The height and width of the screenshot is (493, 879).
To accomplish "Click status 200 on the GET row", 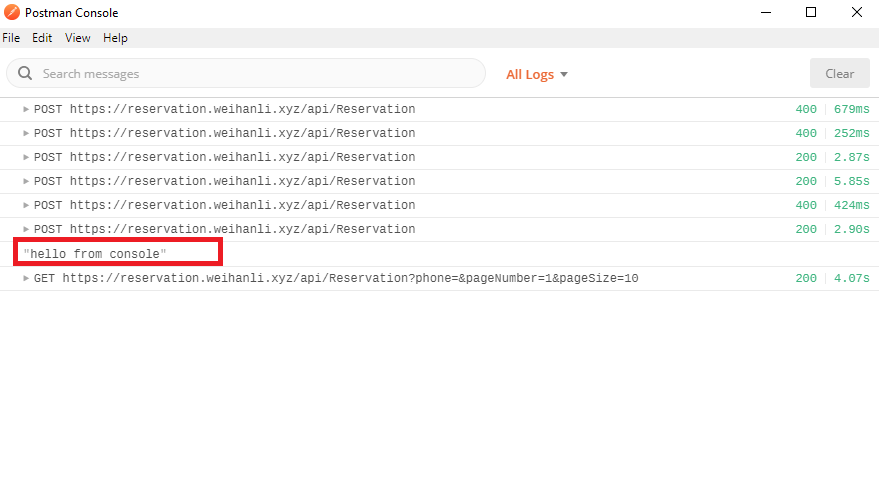I will [x=806, y=278].
